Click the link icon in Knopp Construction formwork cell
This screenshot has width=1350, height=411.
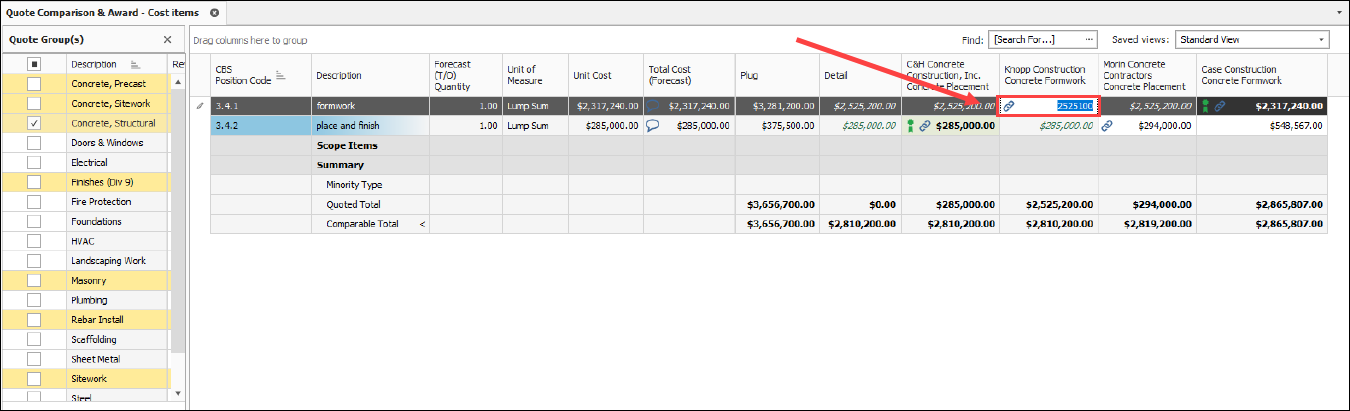pyautogui.click(x=1009, y=106)
